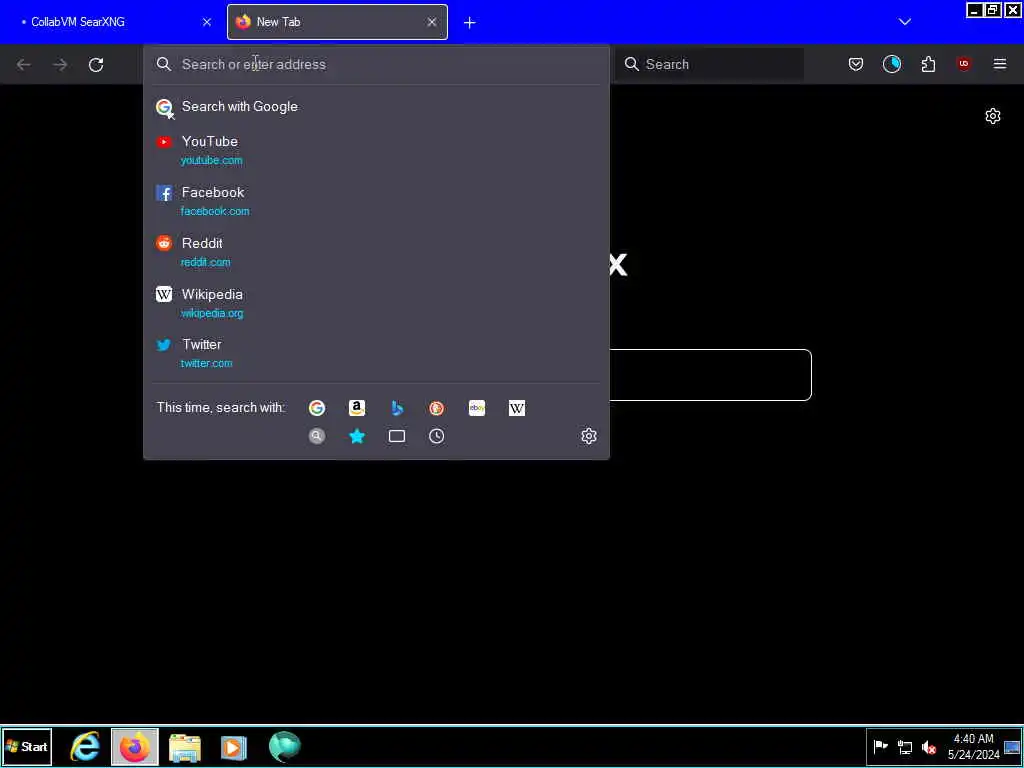The width and height of the screenshot is (1024, 768).
Task: Choose Amazon one-off search engine
Action: click(x=357, y=408)
